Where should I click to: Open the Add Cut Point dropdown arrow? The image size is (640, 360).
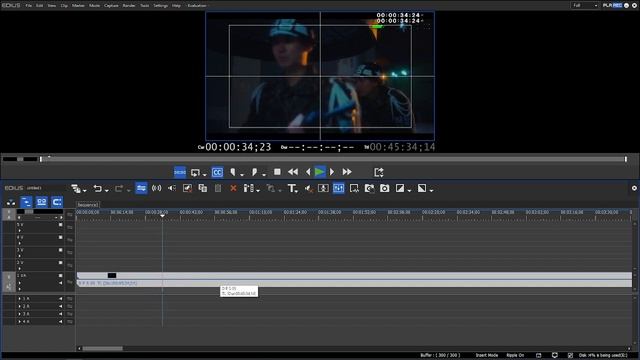click(258, 190)
